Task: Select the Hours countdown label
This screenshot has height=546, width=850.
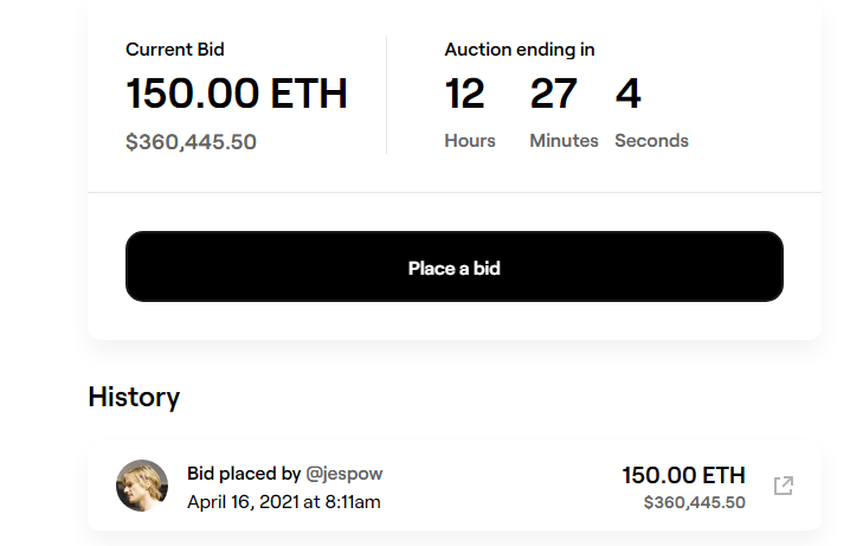Action: [470, 141]
